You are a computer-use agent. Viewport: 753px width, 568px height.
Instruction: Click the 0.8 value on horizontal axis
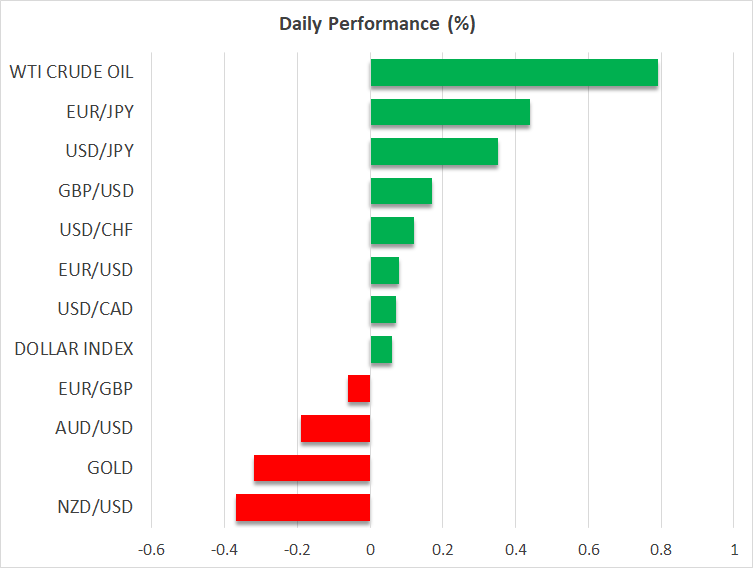tap(661, 549)
